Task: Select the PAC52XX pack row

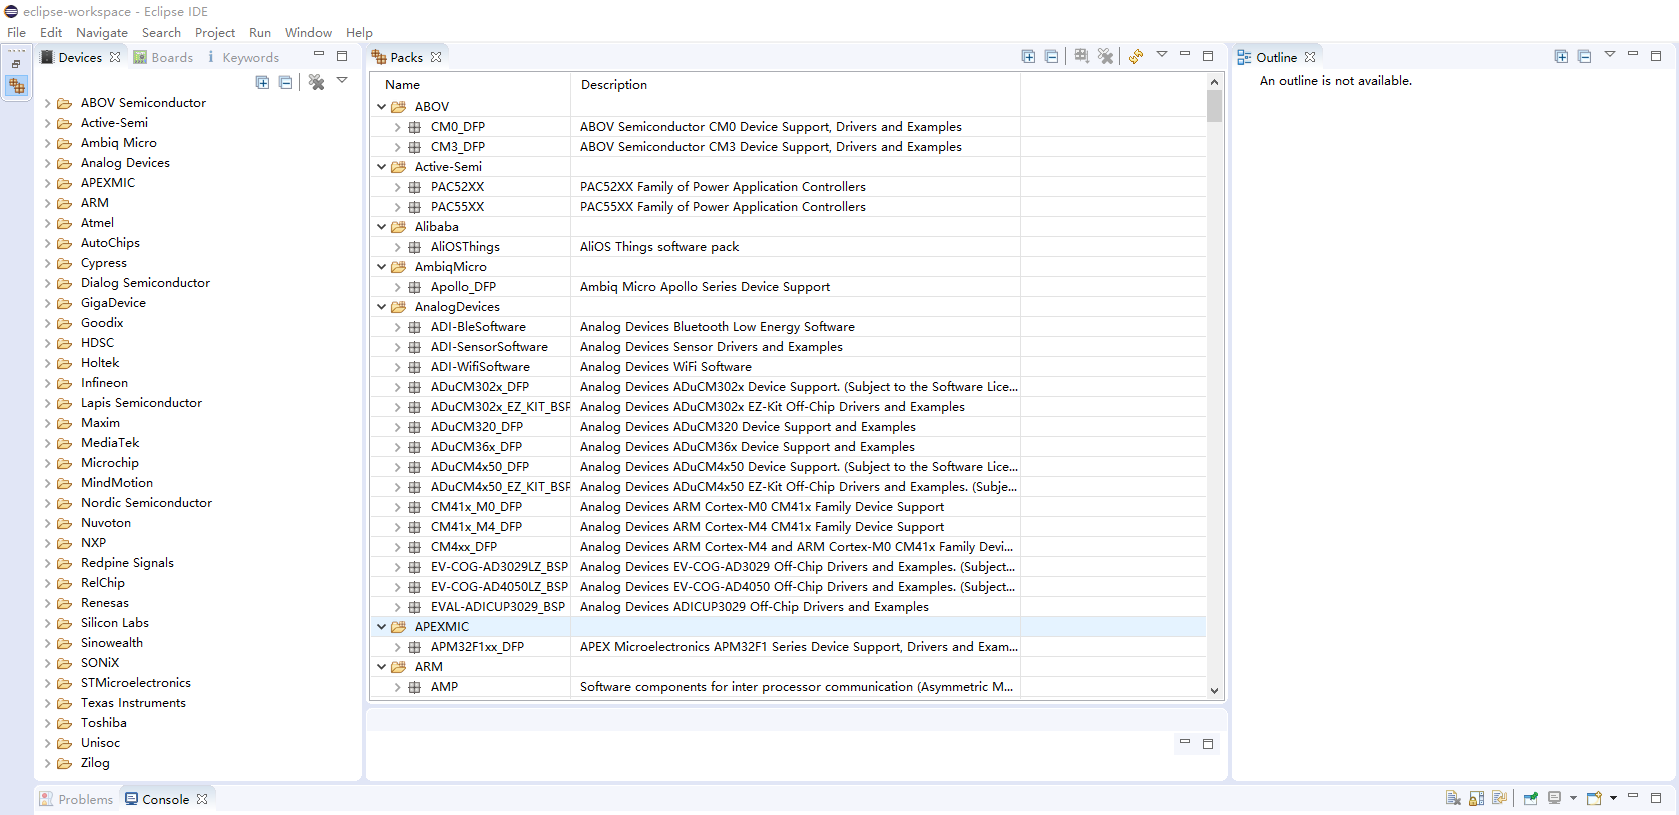Action: coord(788,187)
